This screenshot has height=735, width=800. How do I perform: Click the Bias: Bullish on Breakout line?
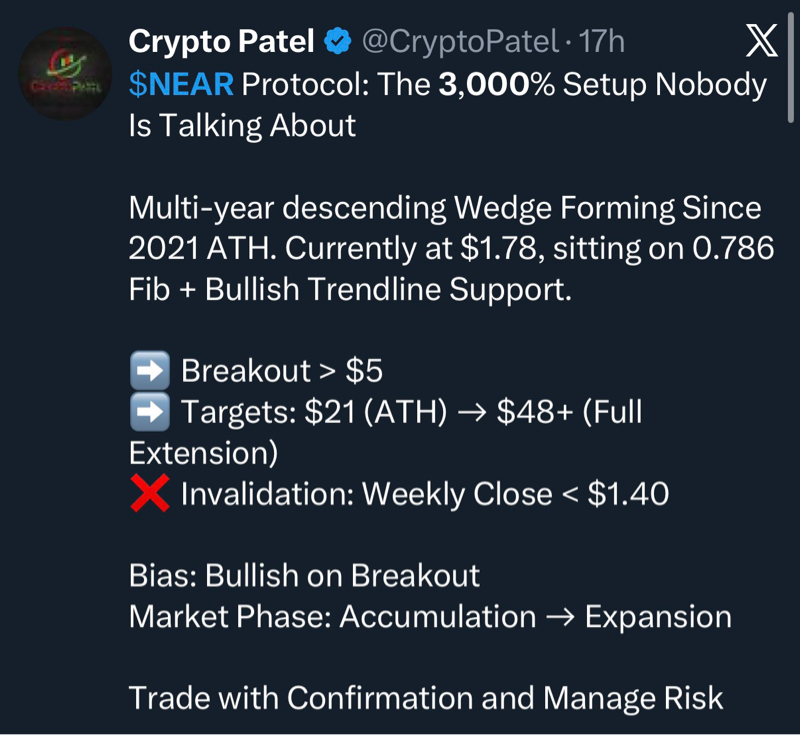(304, 576)
